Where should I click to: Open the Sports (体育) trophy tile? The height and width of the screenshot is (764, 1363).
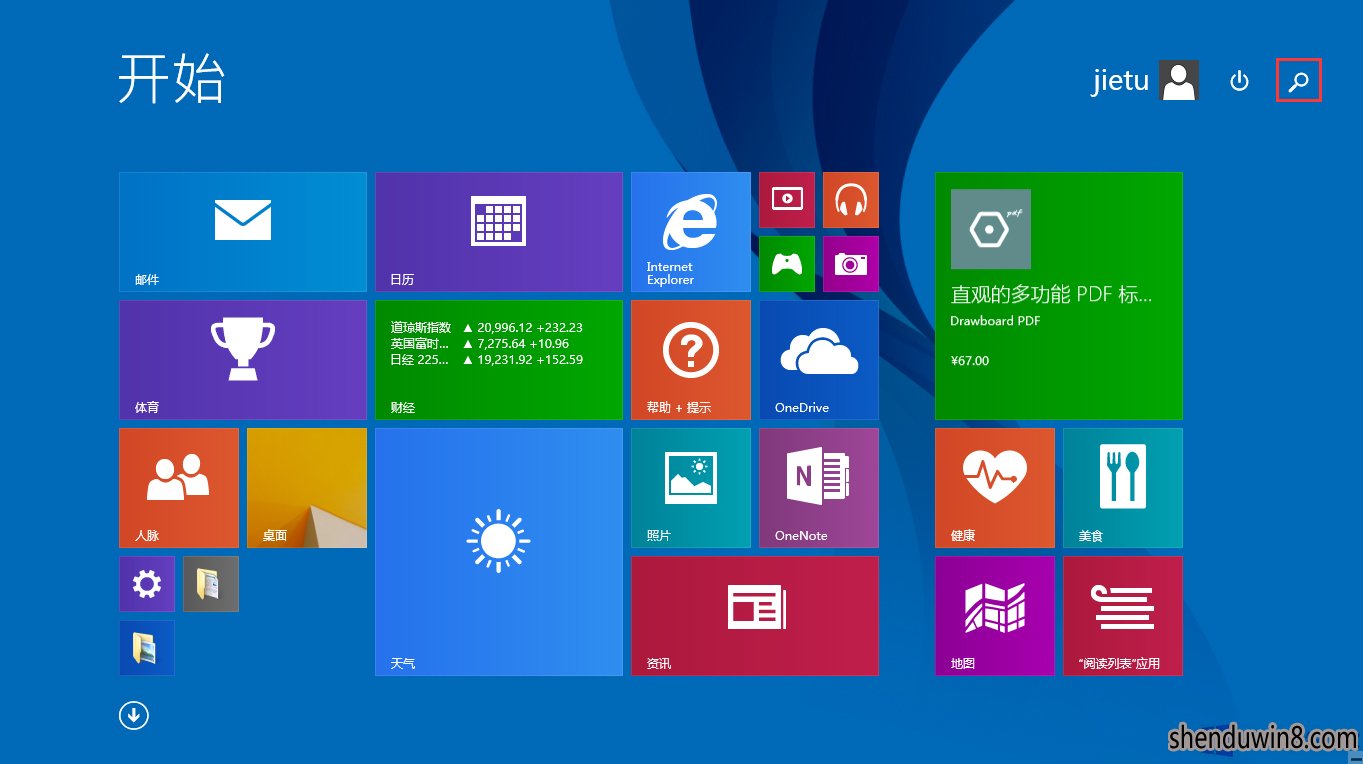pyautogui.click(x=243, y=360)
